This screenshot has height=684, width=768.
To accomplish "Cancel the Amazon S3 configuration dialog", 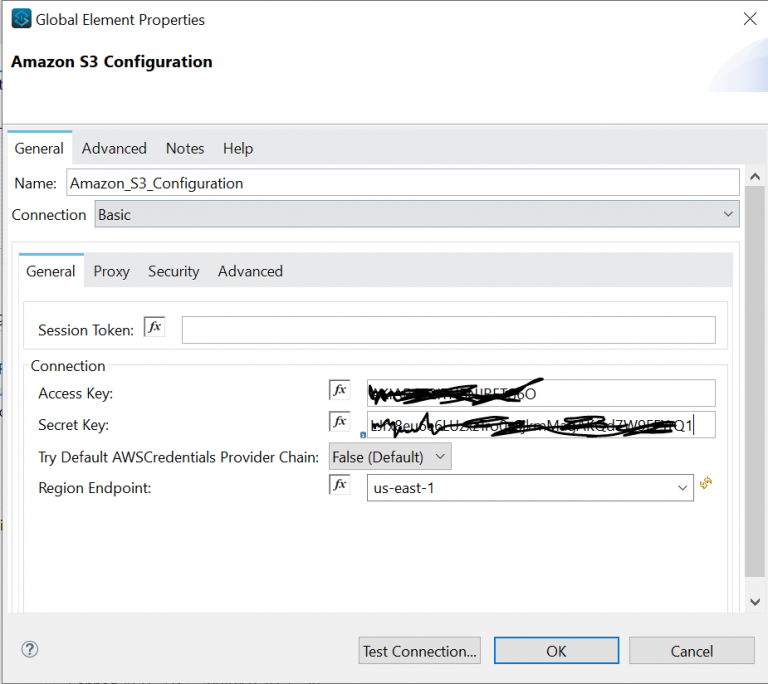I will pos(692,651).
